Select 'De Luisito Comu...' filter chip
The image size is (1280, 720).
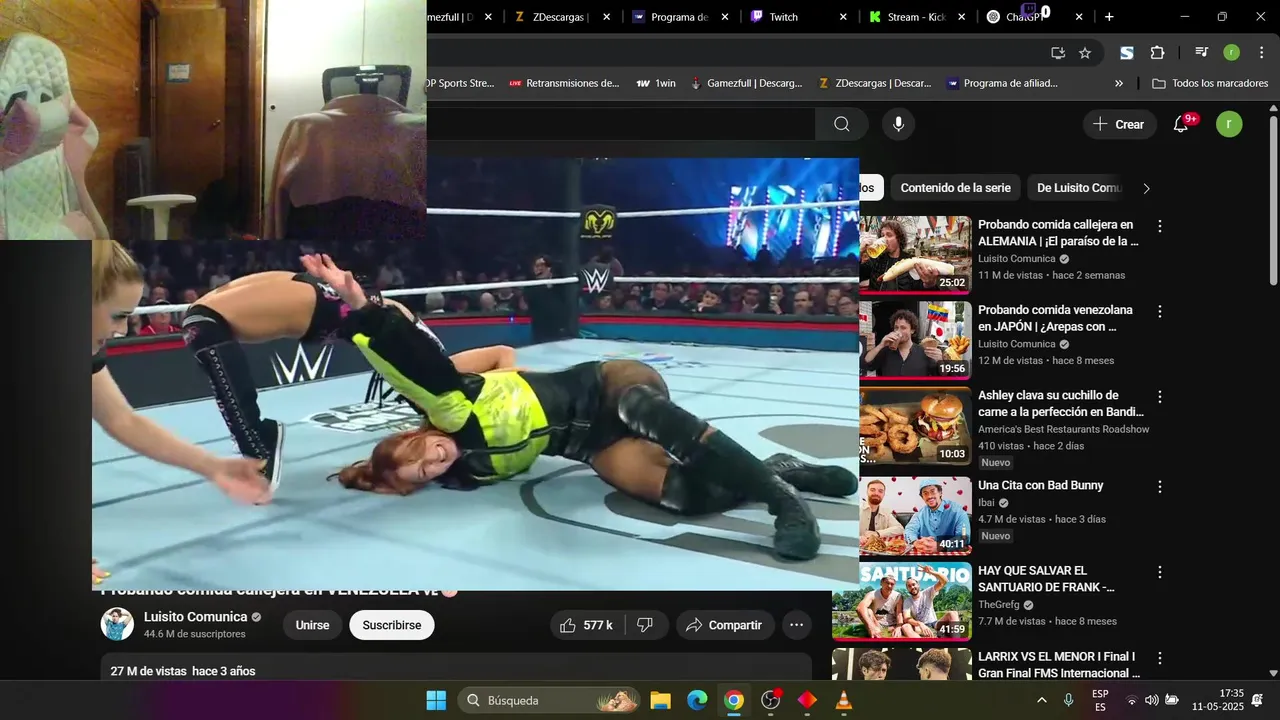(x=1079, y=188)
